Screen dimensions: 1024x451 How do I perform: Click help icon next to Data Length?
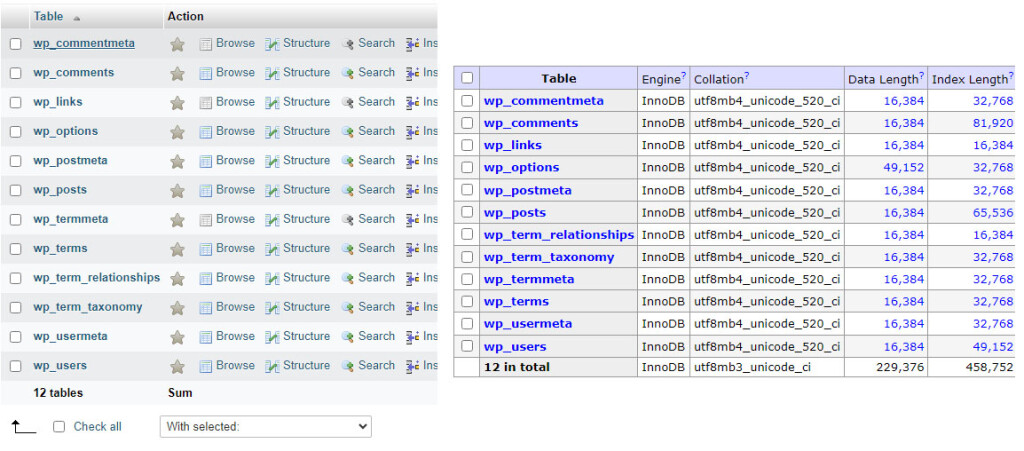coord(921,76)
